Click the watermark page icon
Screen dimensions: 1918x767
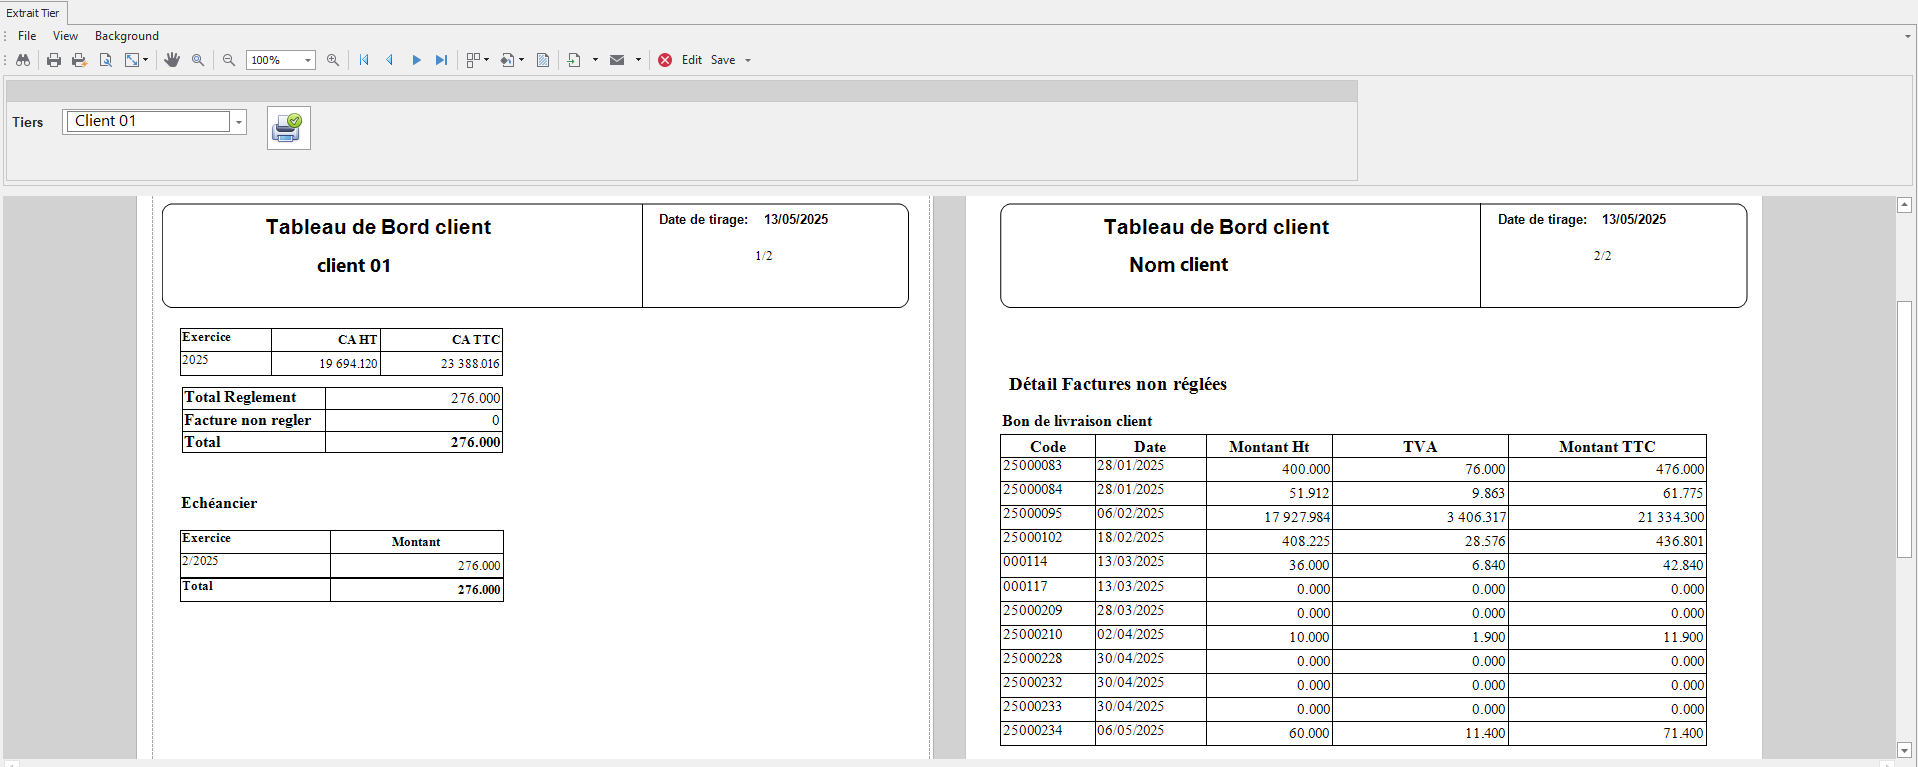543,60
